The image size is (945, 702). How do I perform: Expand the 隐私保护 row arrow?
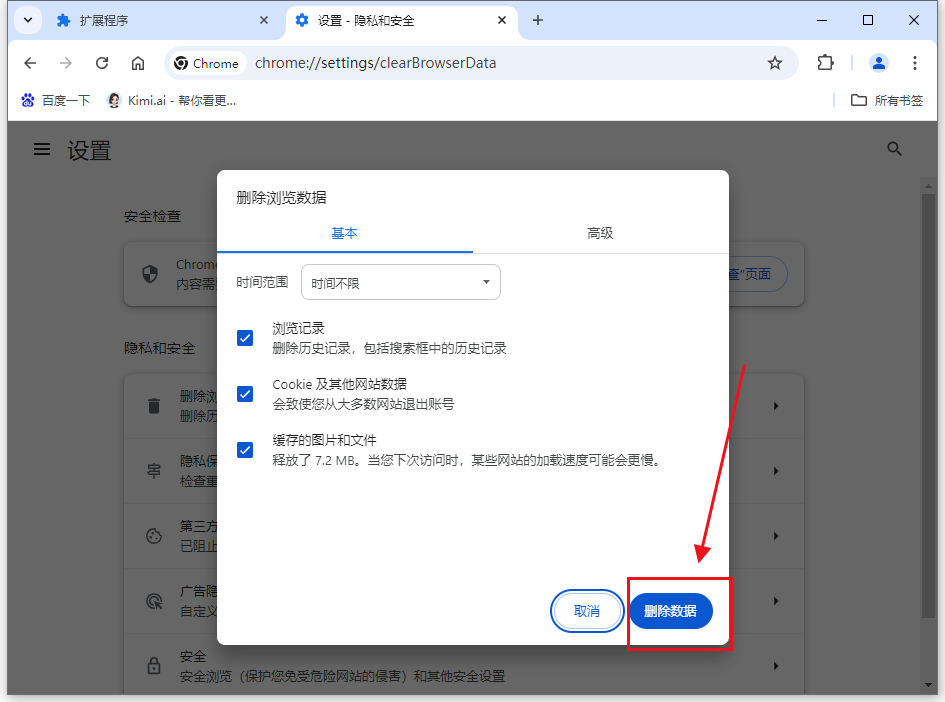pos(776,471)
